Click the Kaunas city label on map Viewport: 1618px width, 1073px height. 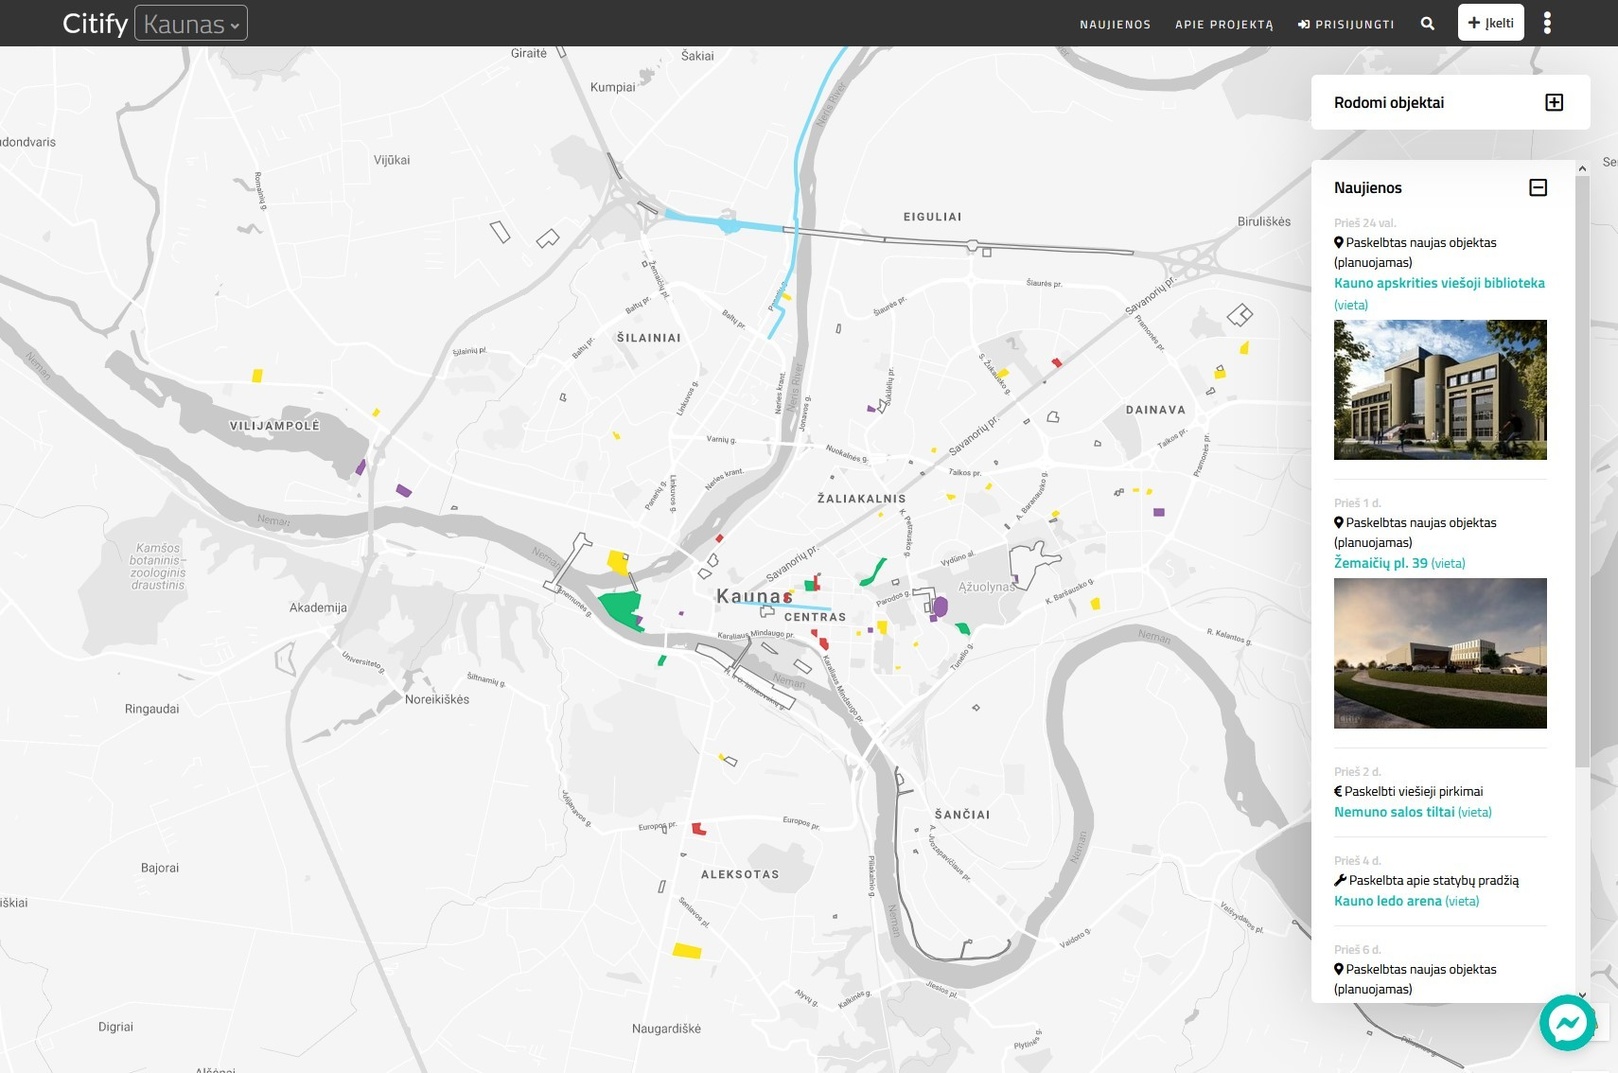coord(754,596)
